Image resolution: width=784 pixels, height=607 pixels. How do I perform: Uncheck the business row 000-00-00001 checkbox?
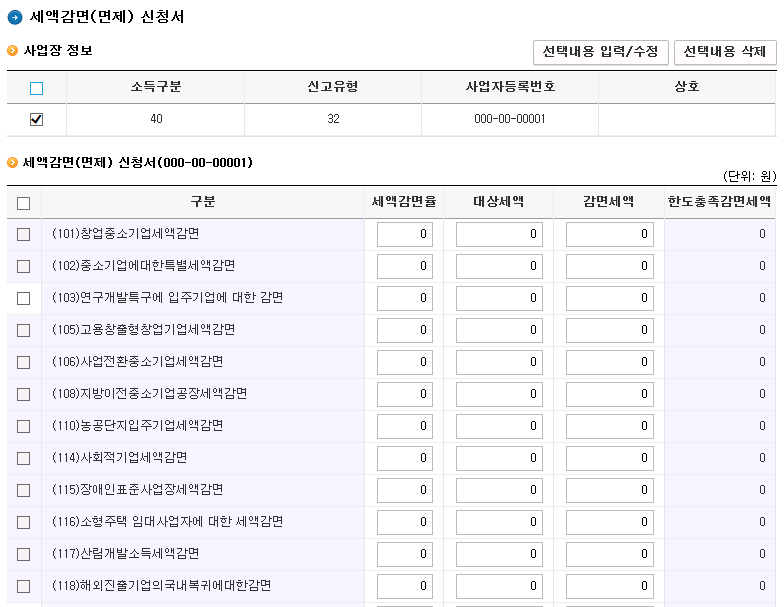(36, 120)
